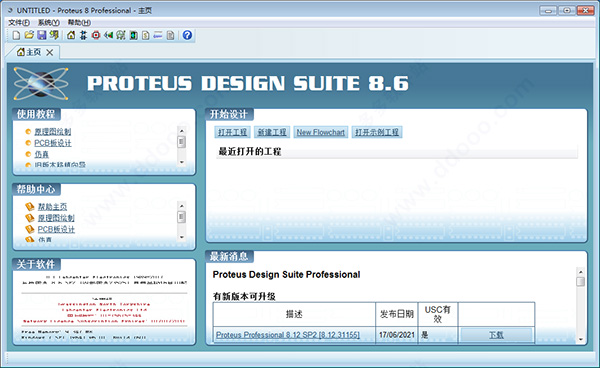Screen dimensions: 600x368
Task: Open the 文件 menu
Action: point(19,23)
